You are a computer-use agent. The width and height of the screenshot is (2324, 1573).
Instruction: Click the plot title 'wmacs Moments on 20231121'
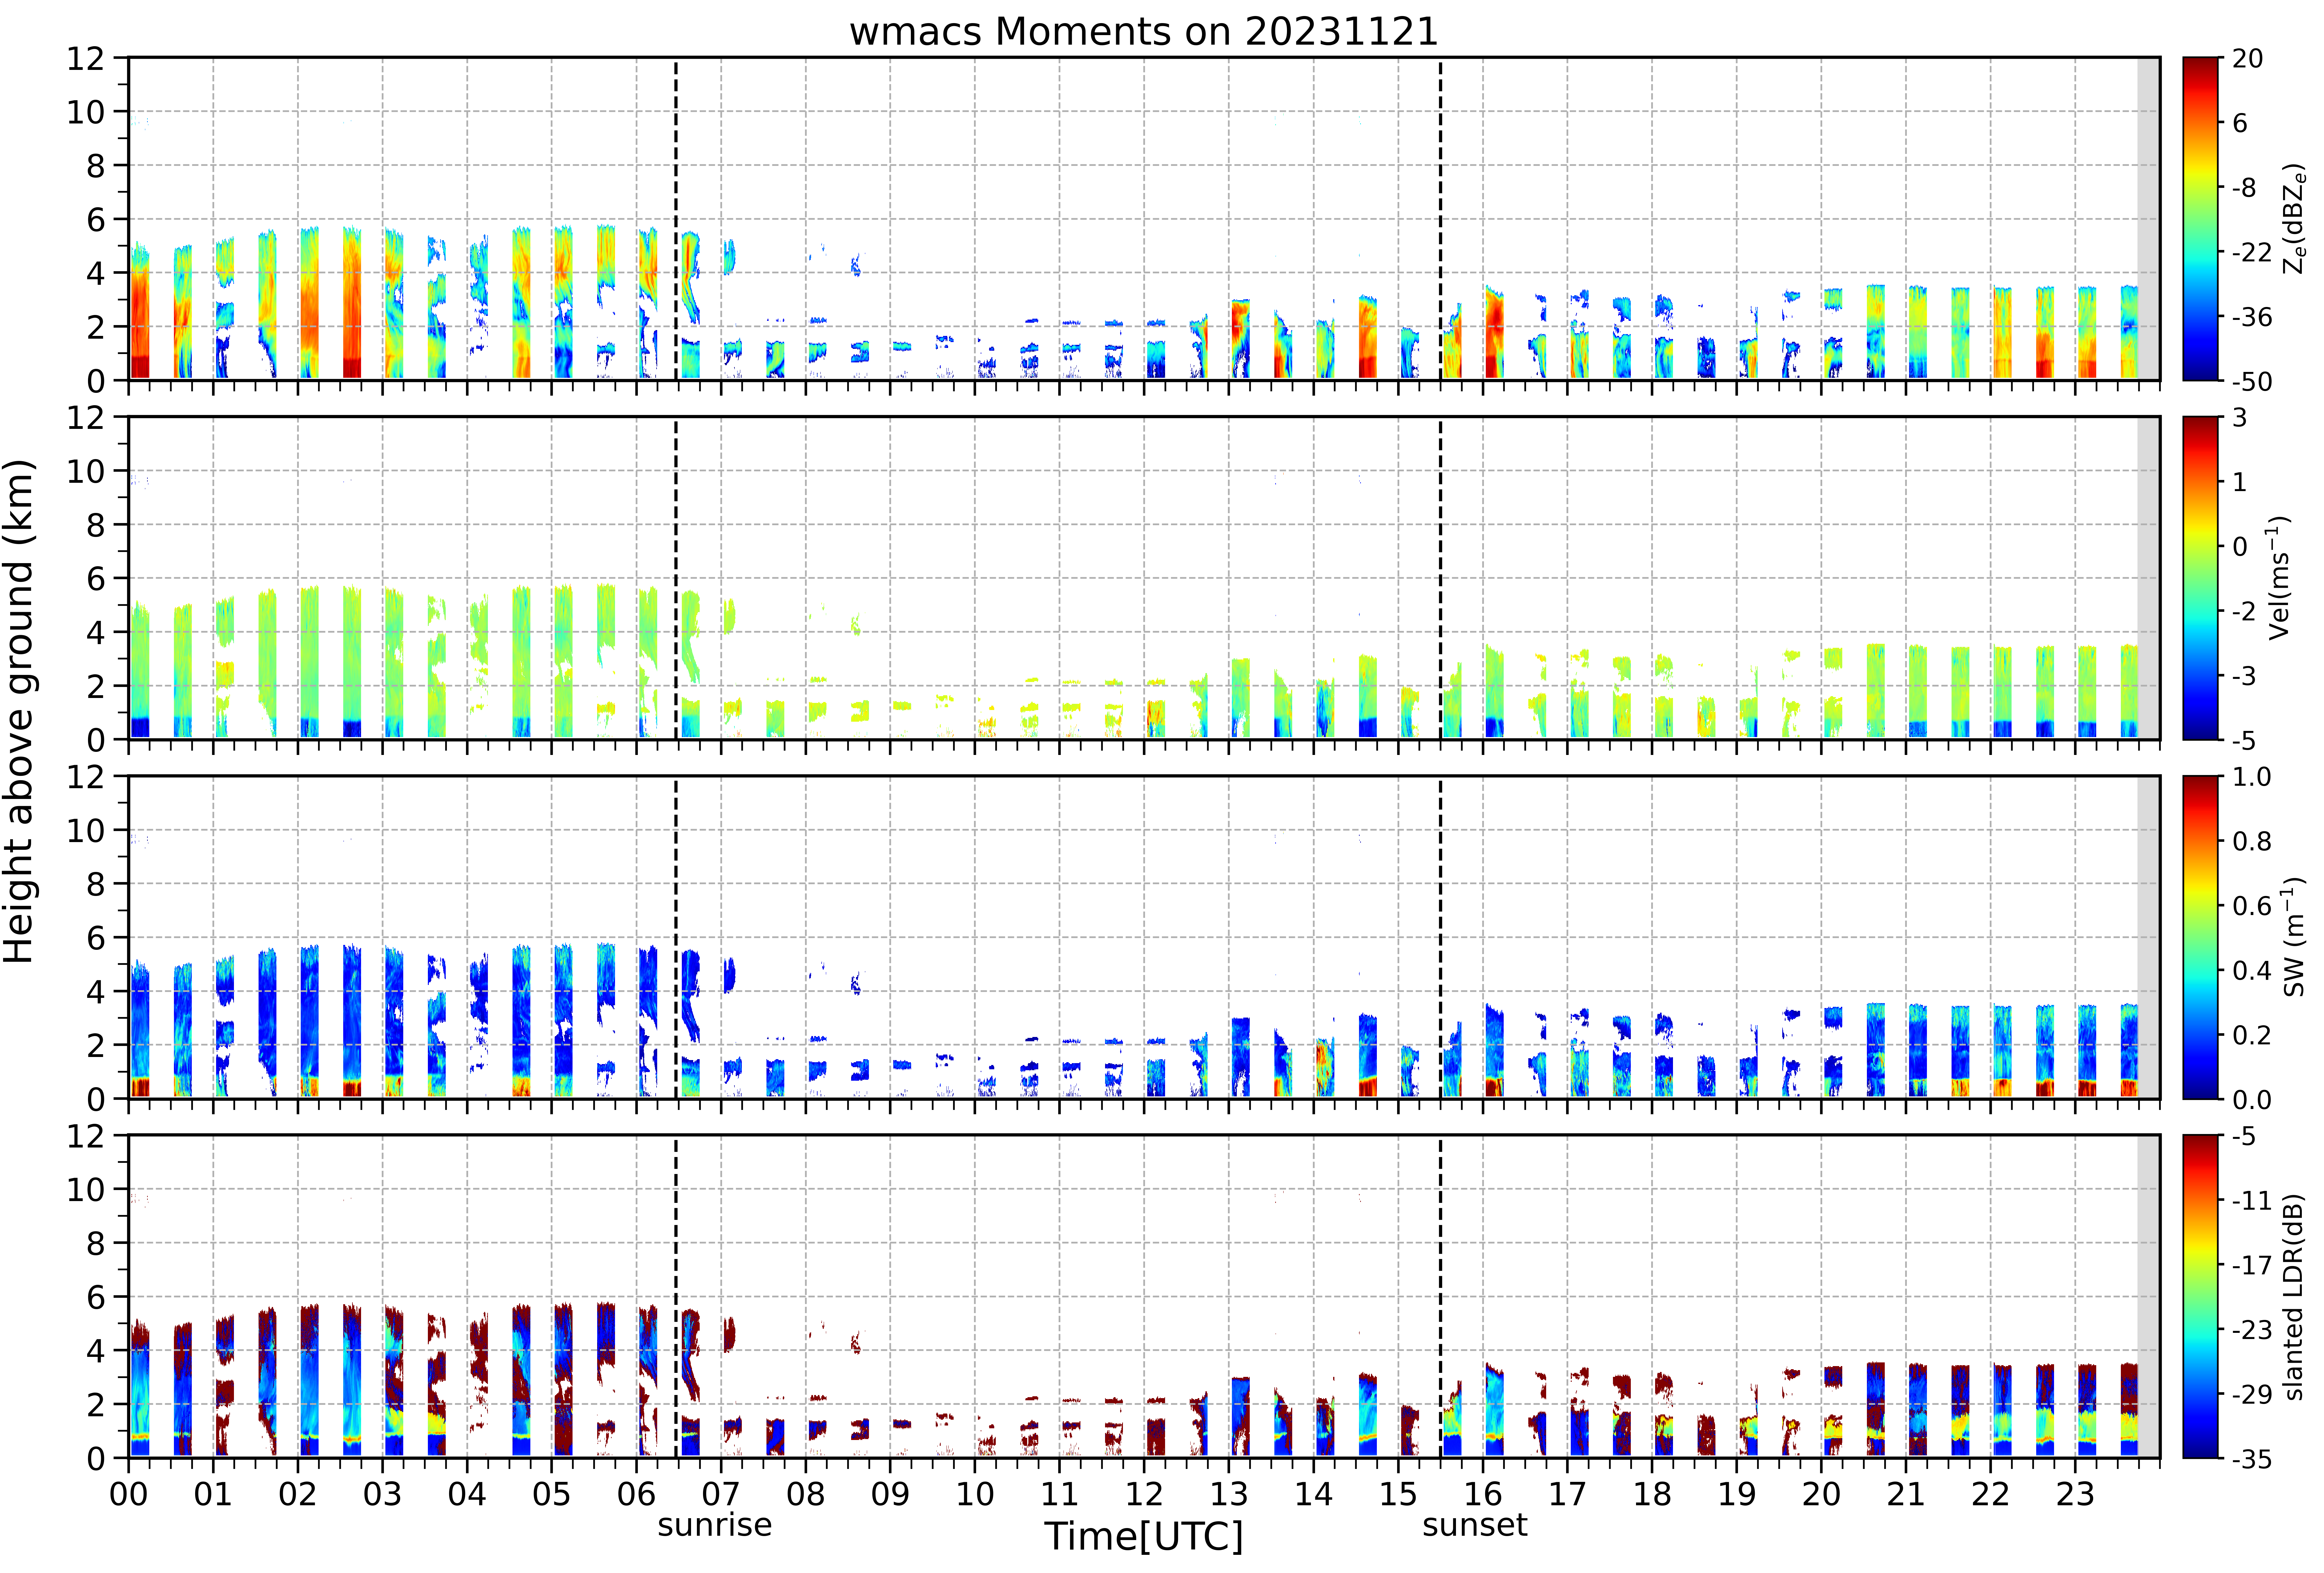[1143, 32]
